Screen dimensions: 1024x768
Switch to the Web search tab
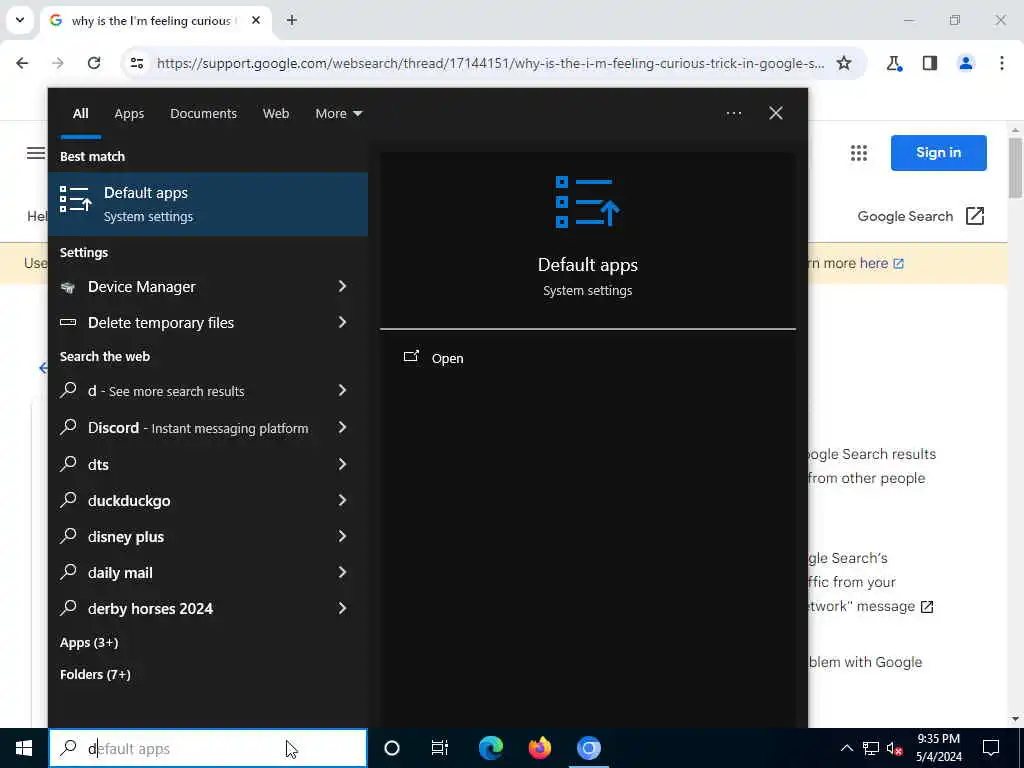point(276,114)
